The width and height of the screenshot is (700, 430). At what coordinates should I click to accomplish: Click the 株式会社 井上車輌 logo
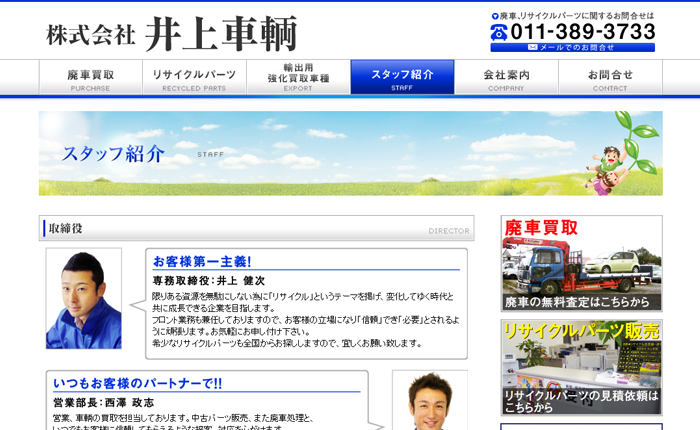(171, 34)
